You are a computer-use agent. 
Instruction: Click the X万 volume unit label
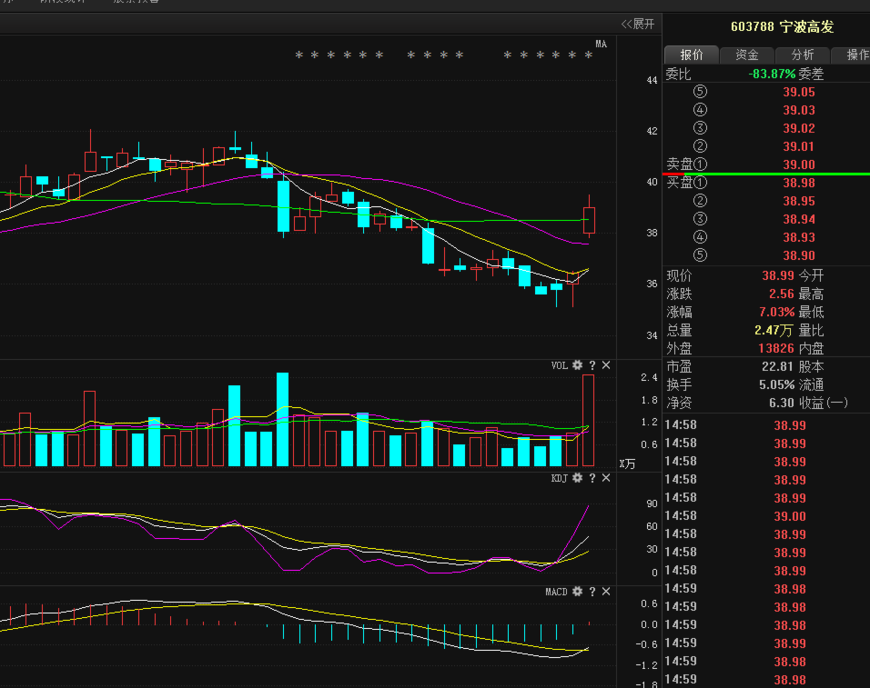pos(627,464)
